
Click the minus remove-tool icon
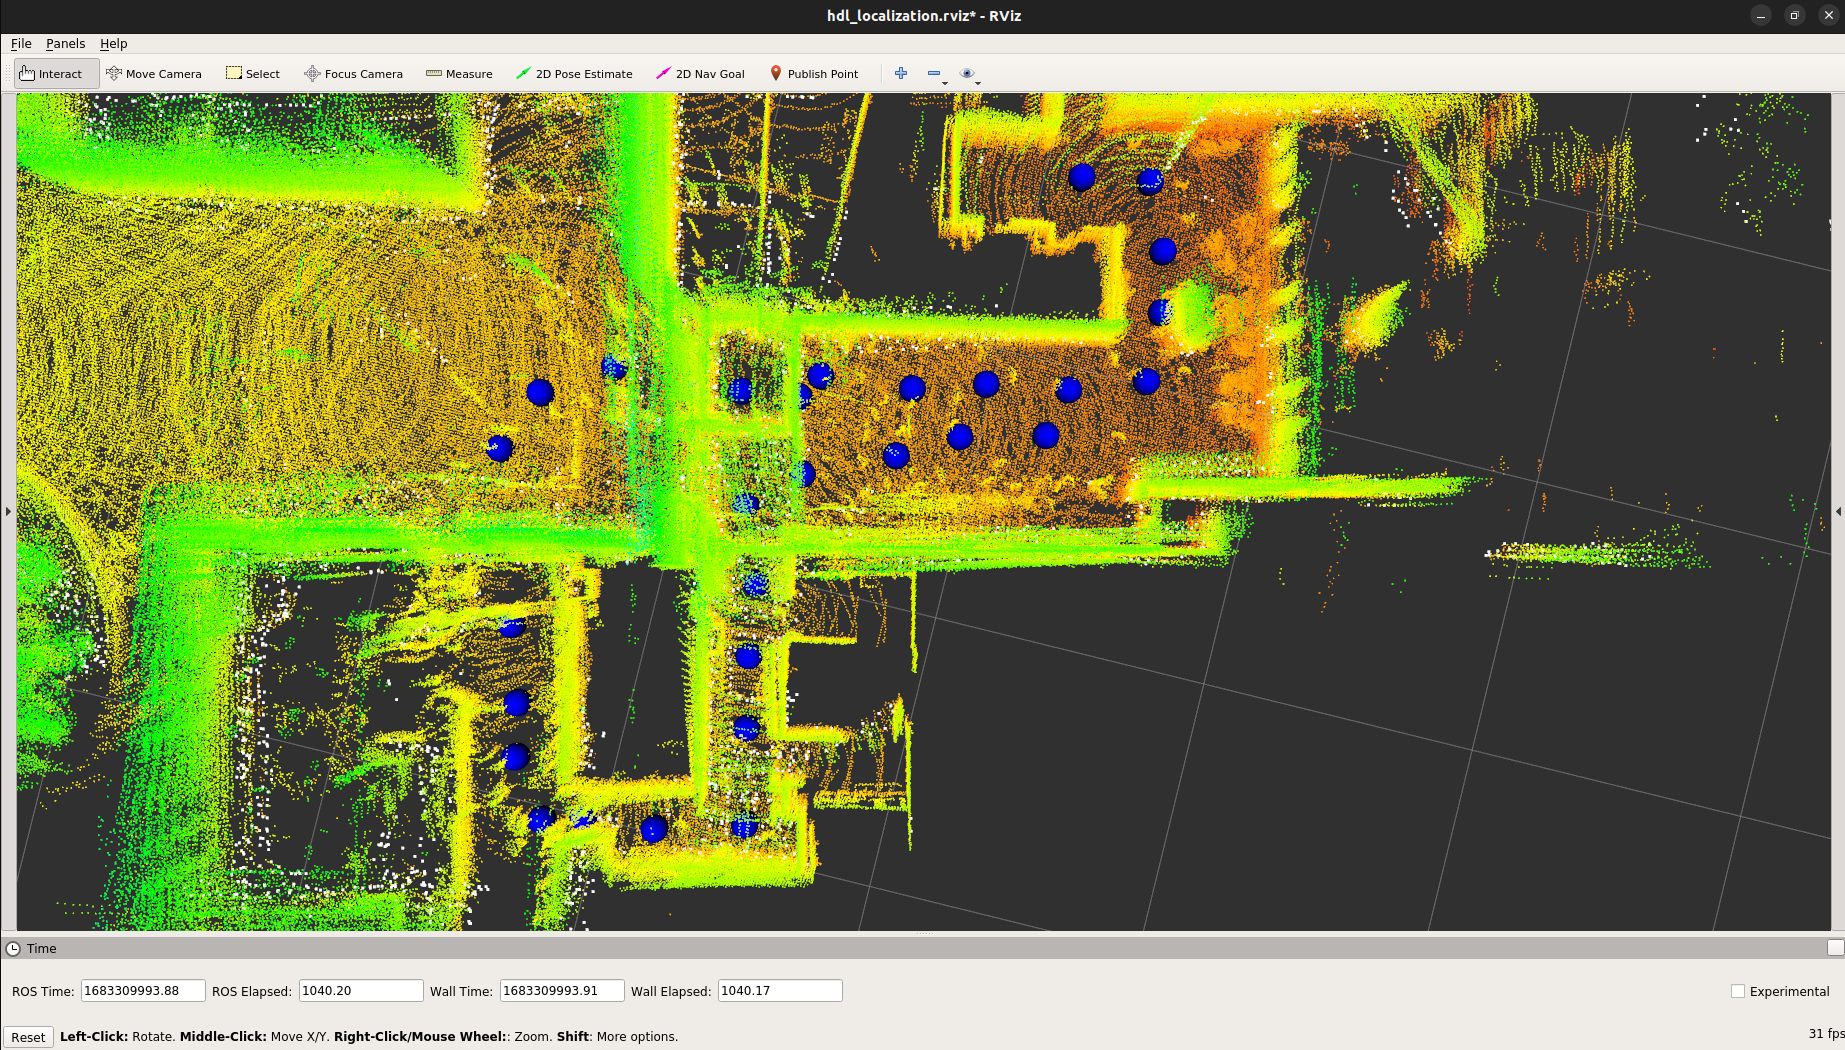[x=935, y=73]
